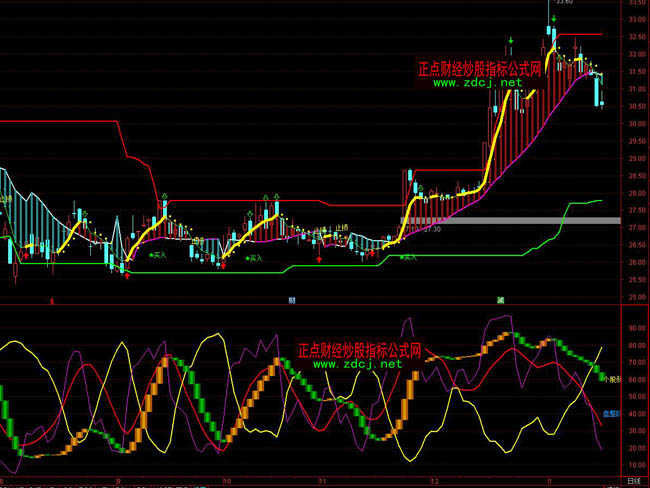This screenshot has height=488, width=650.
Task: Click the 止损 stop-loss label on chart
Action: (x=341, y=228)
